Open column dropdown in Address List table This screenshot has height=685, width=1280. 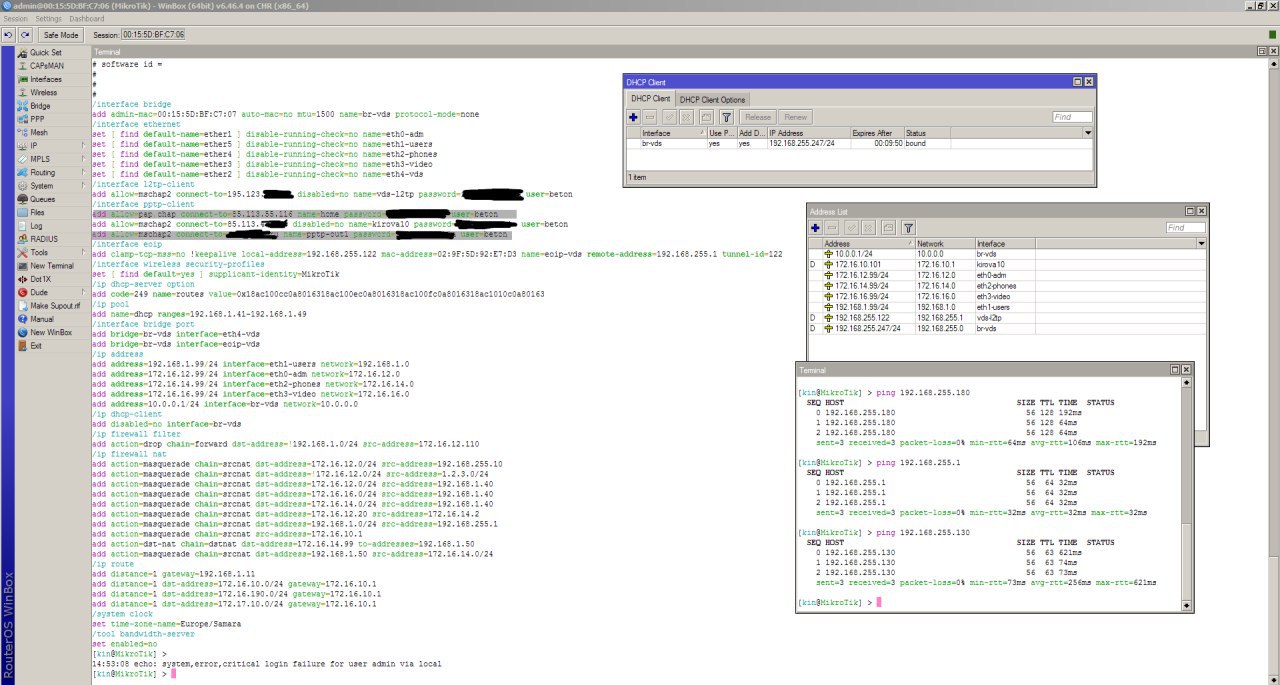pos(1200,243)
